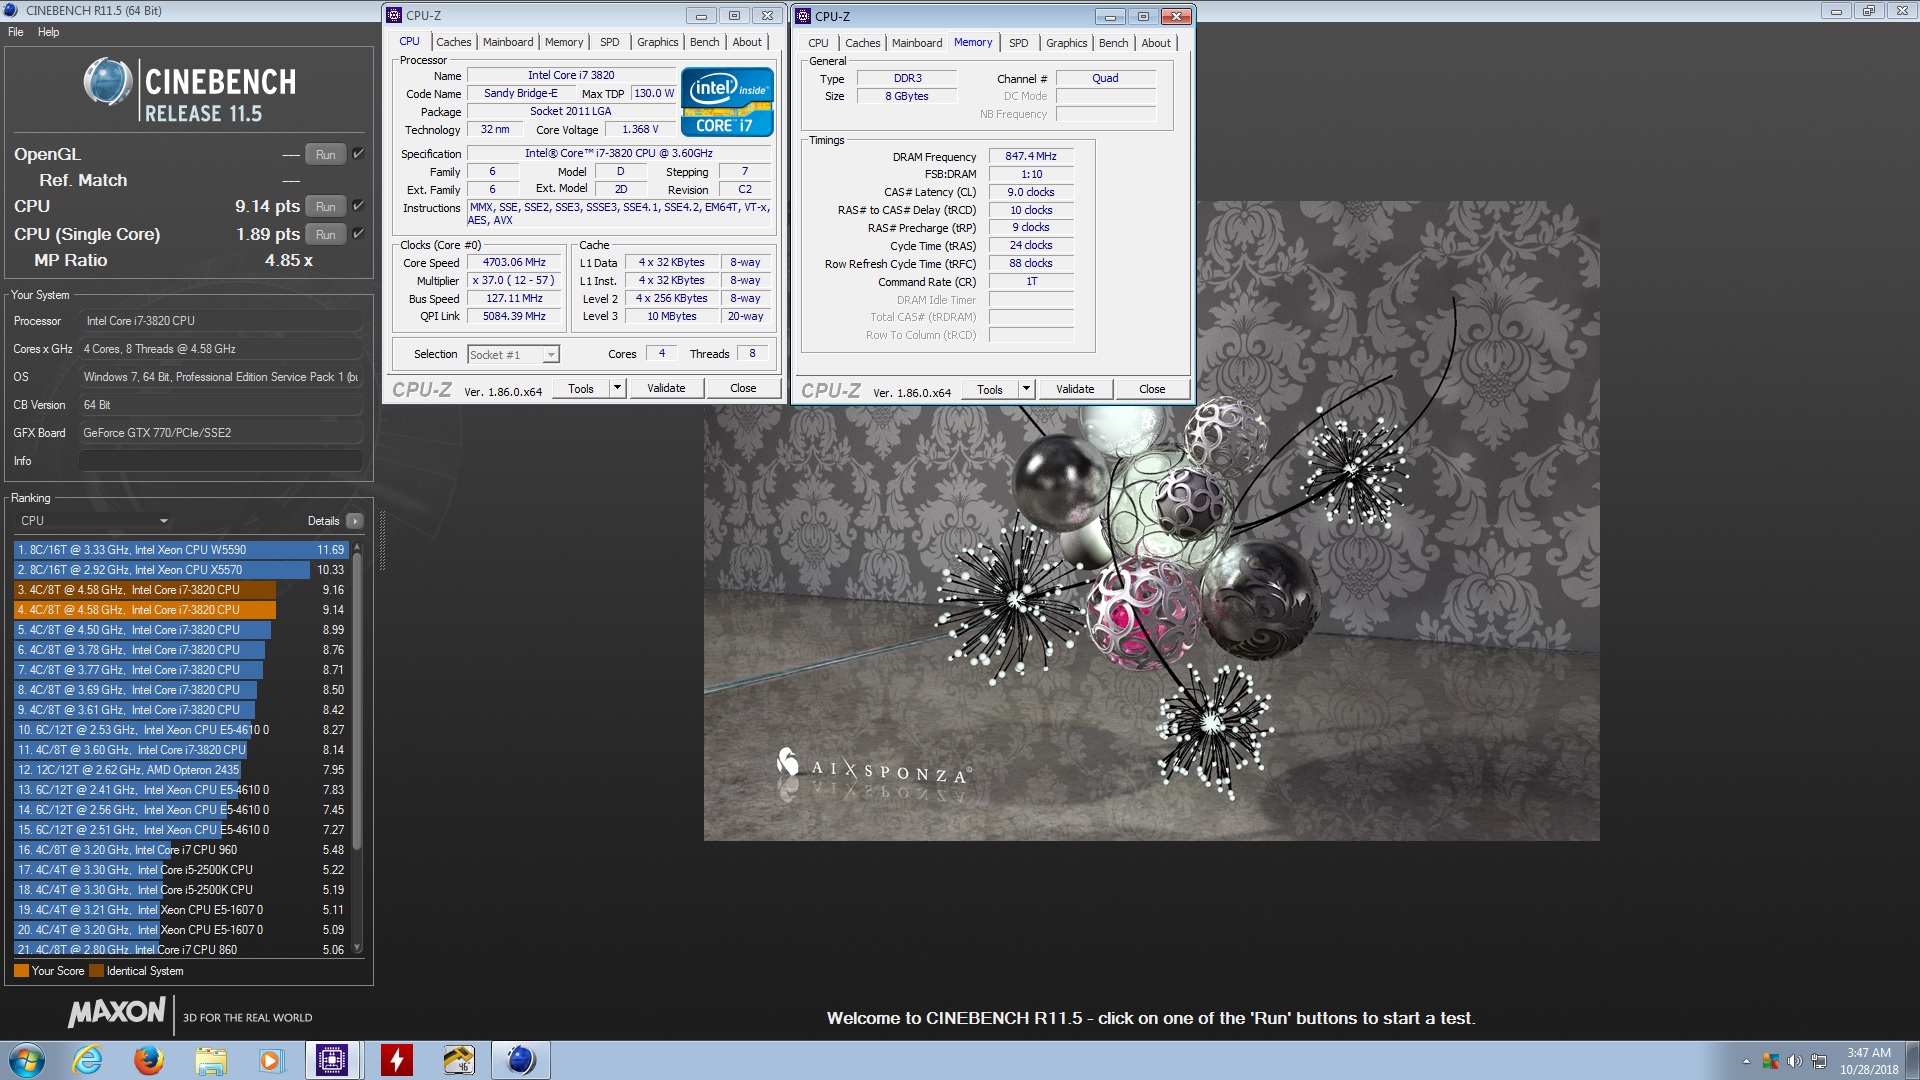Click the Processor field Intel Core i7-3820 CPU
Screen dimensions: 1920x1080
[x=221, y=321]
